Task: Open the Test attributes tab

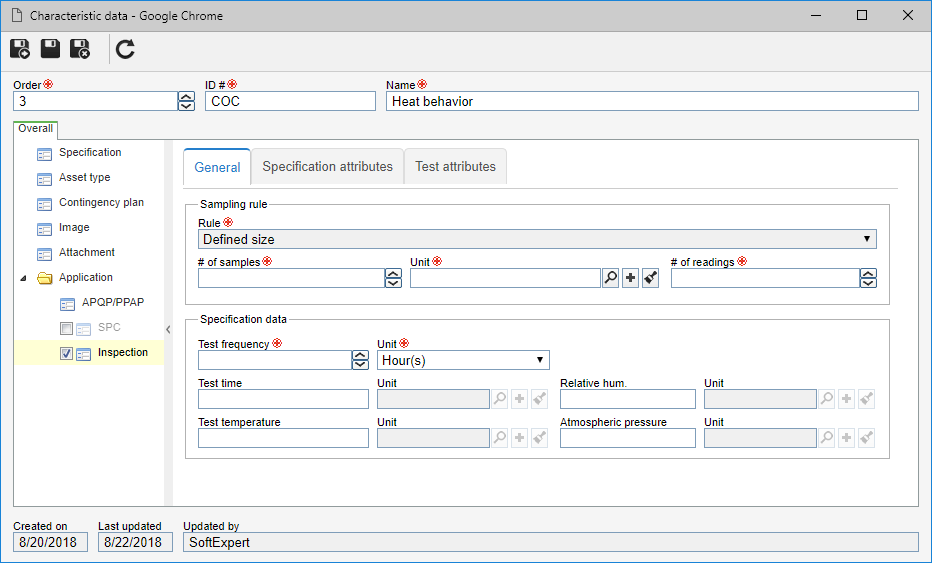Action: click(455, 166)
